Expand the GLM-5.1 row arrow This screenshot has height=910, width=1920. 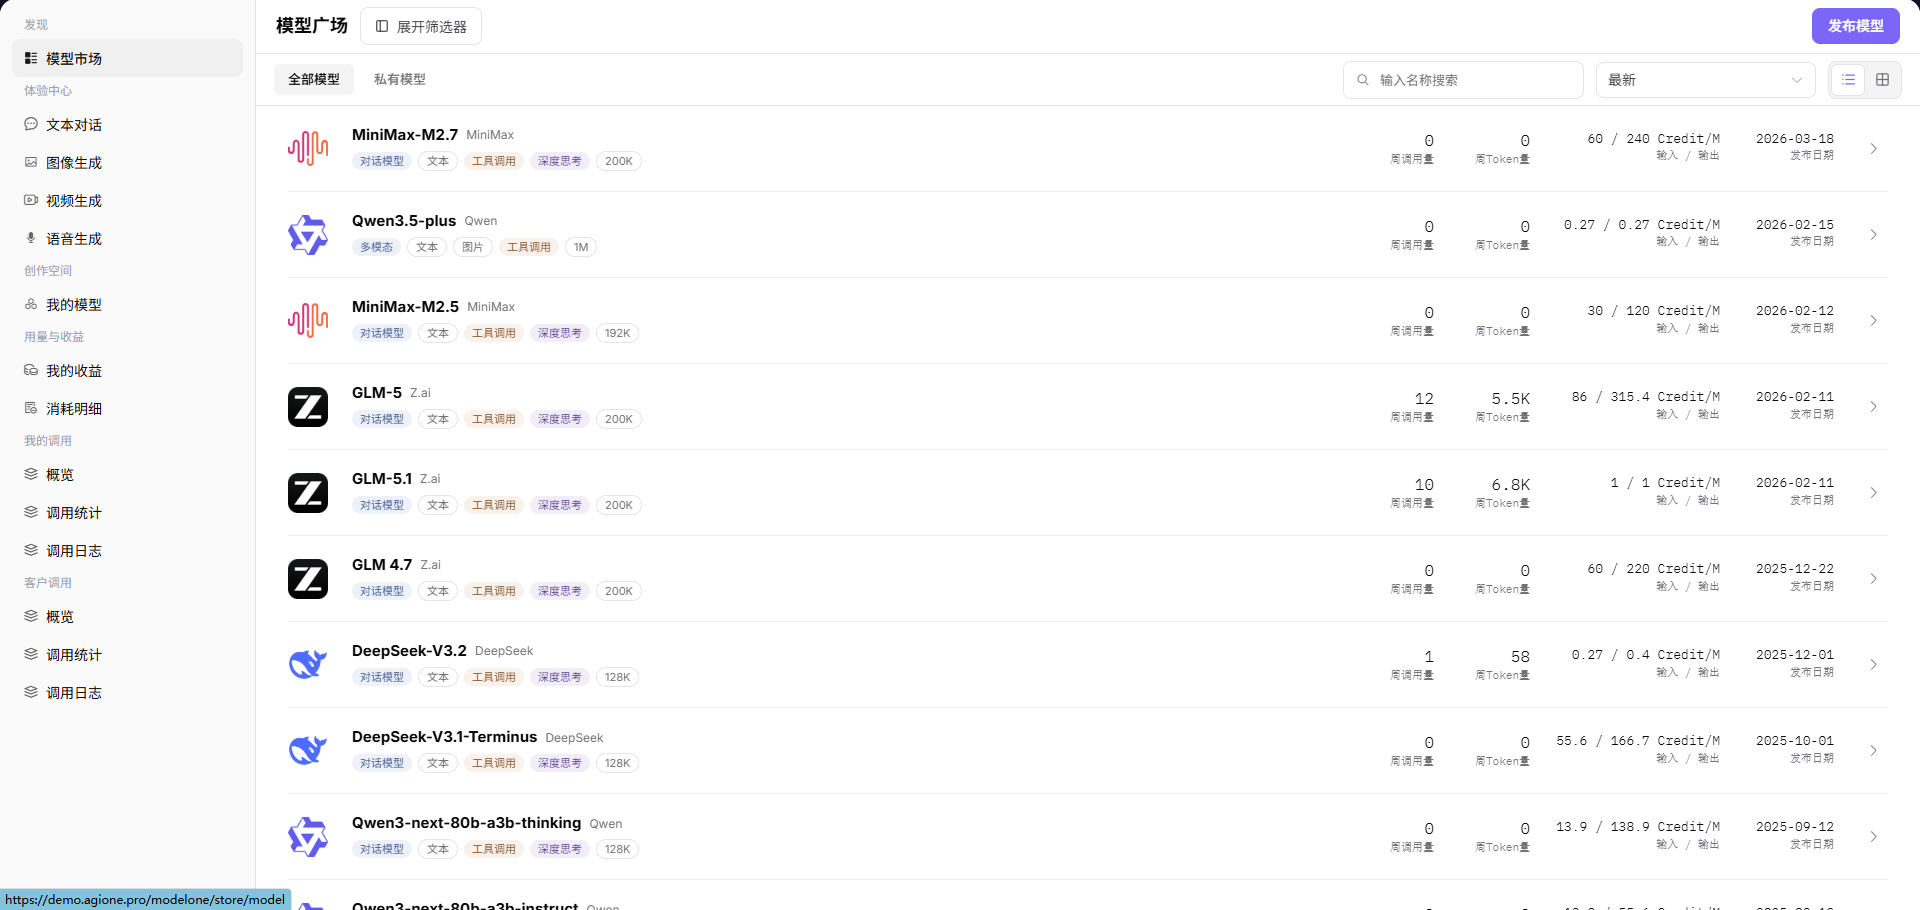tap(1873, 493)
